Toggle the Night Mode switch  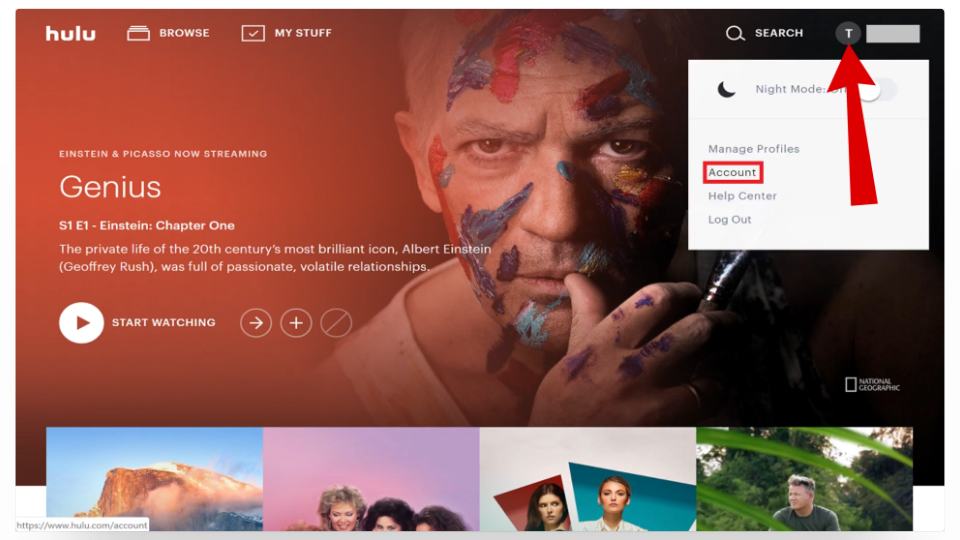coord(878,89)
